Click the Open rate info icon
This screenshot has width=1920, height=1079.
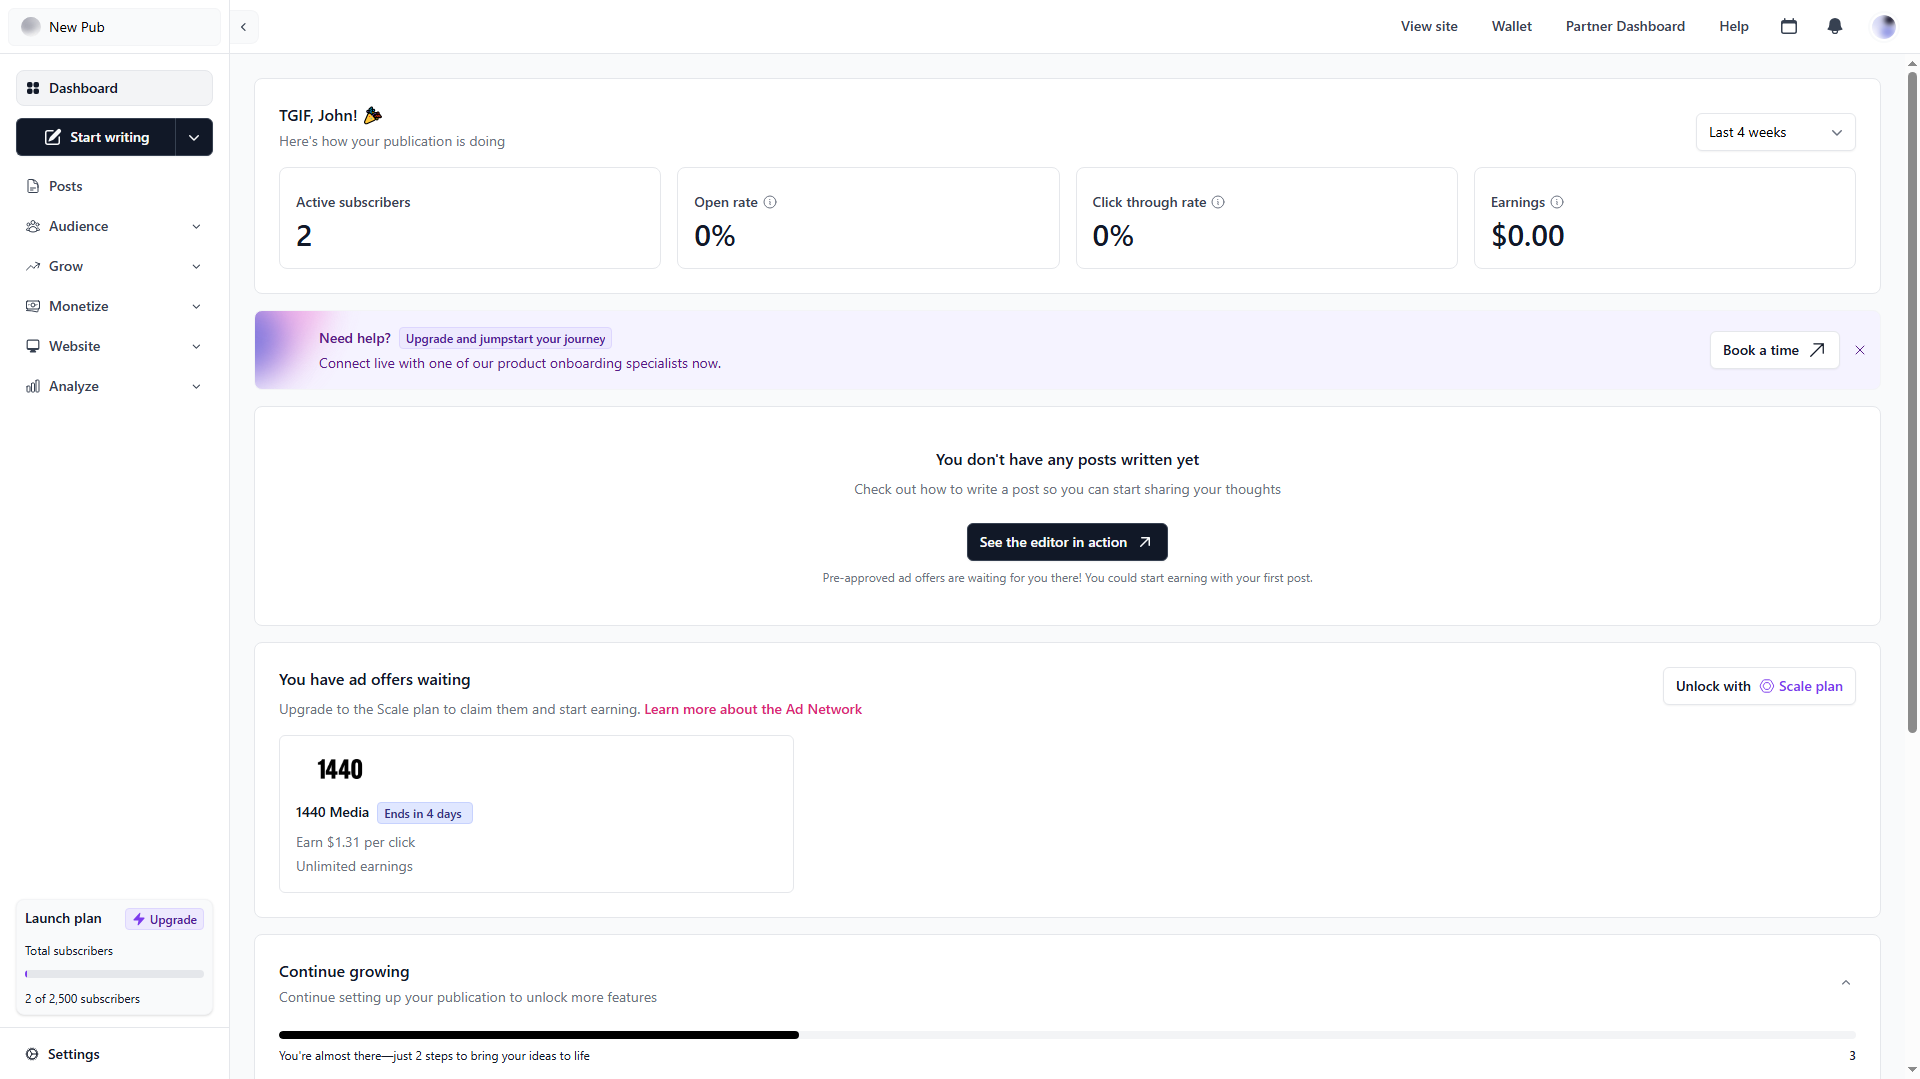click(770, 202)
